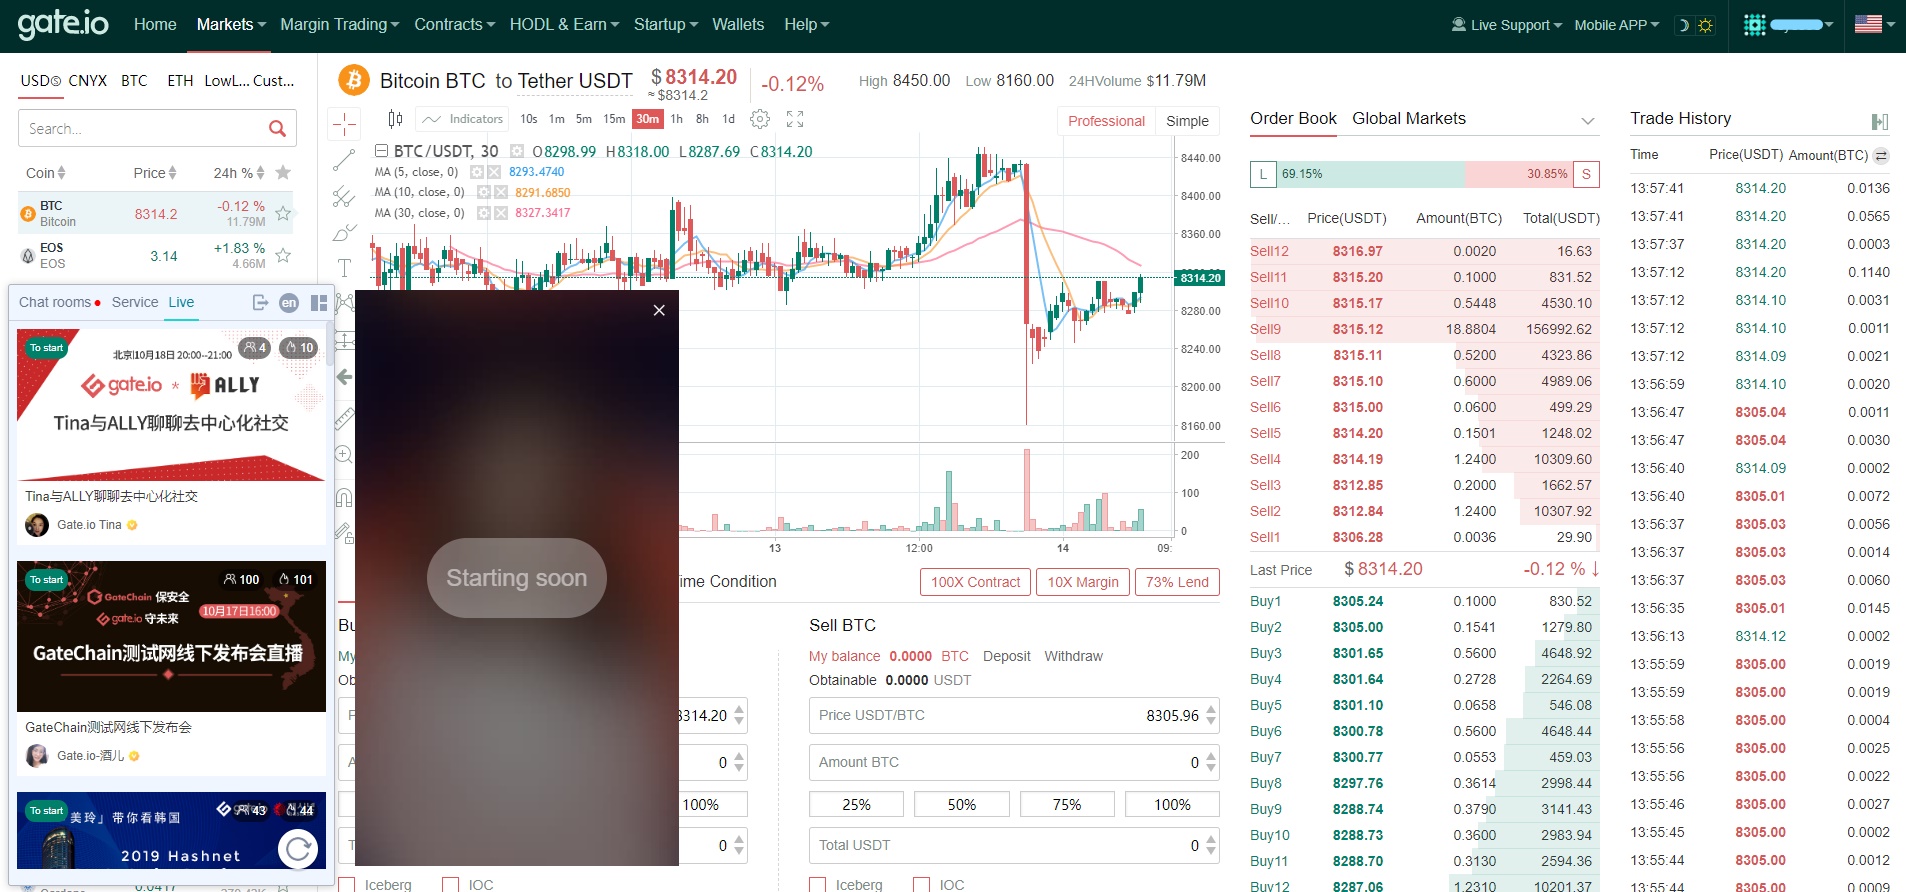Open chart settings gear icon
This screenshot has width=1906, height=892.
pyautogui.click(x=760, y=119)
